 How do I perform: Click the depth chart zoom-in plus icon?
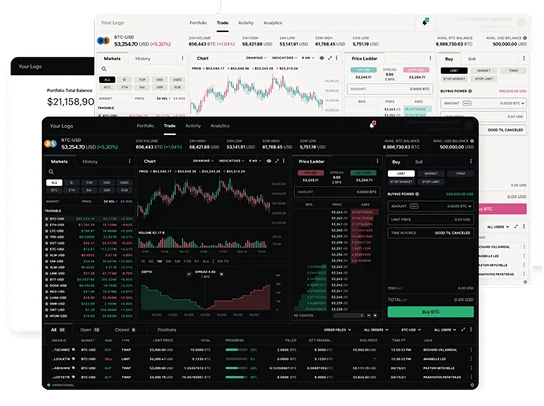tap(221, 274)
